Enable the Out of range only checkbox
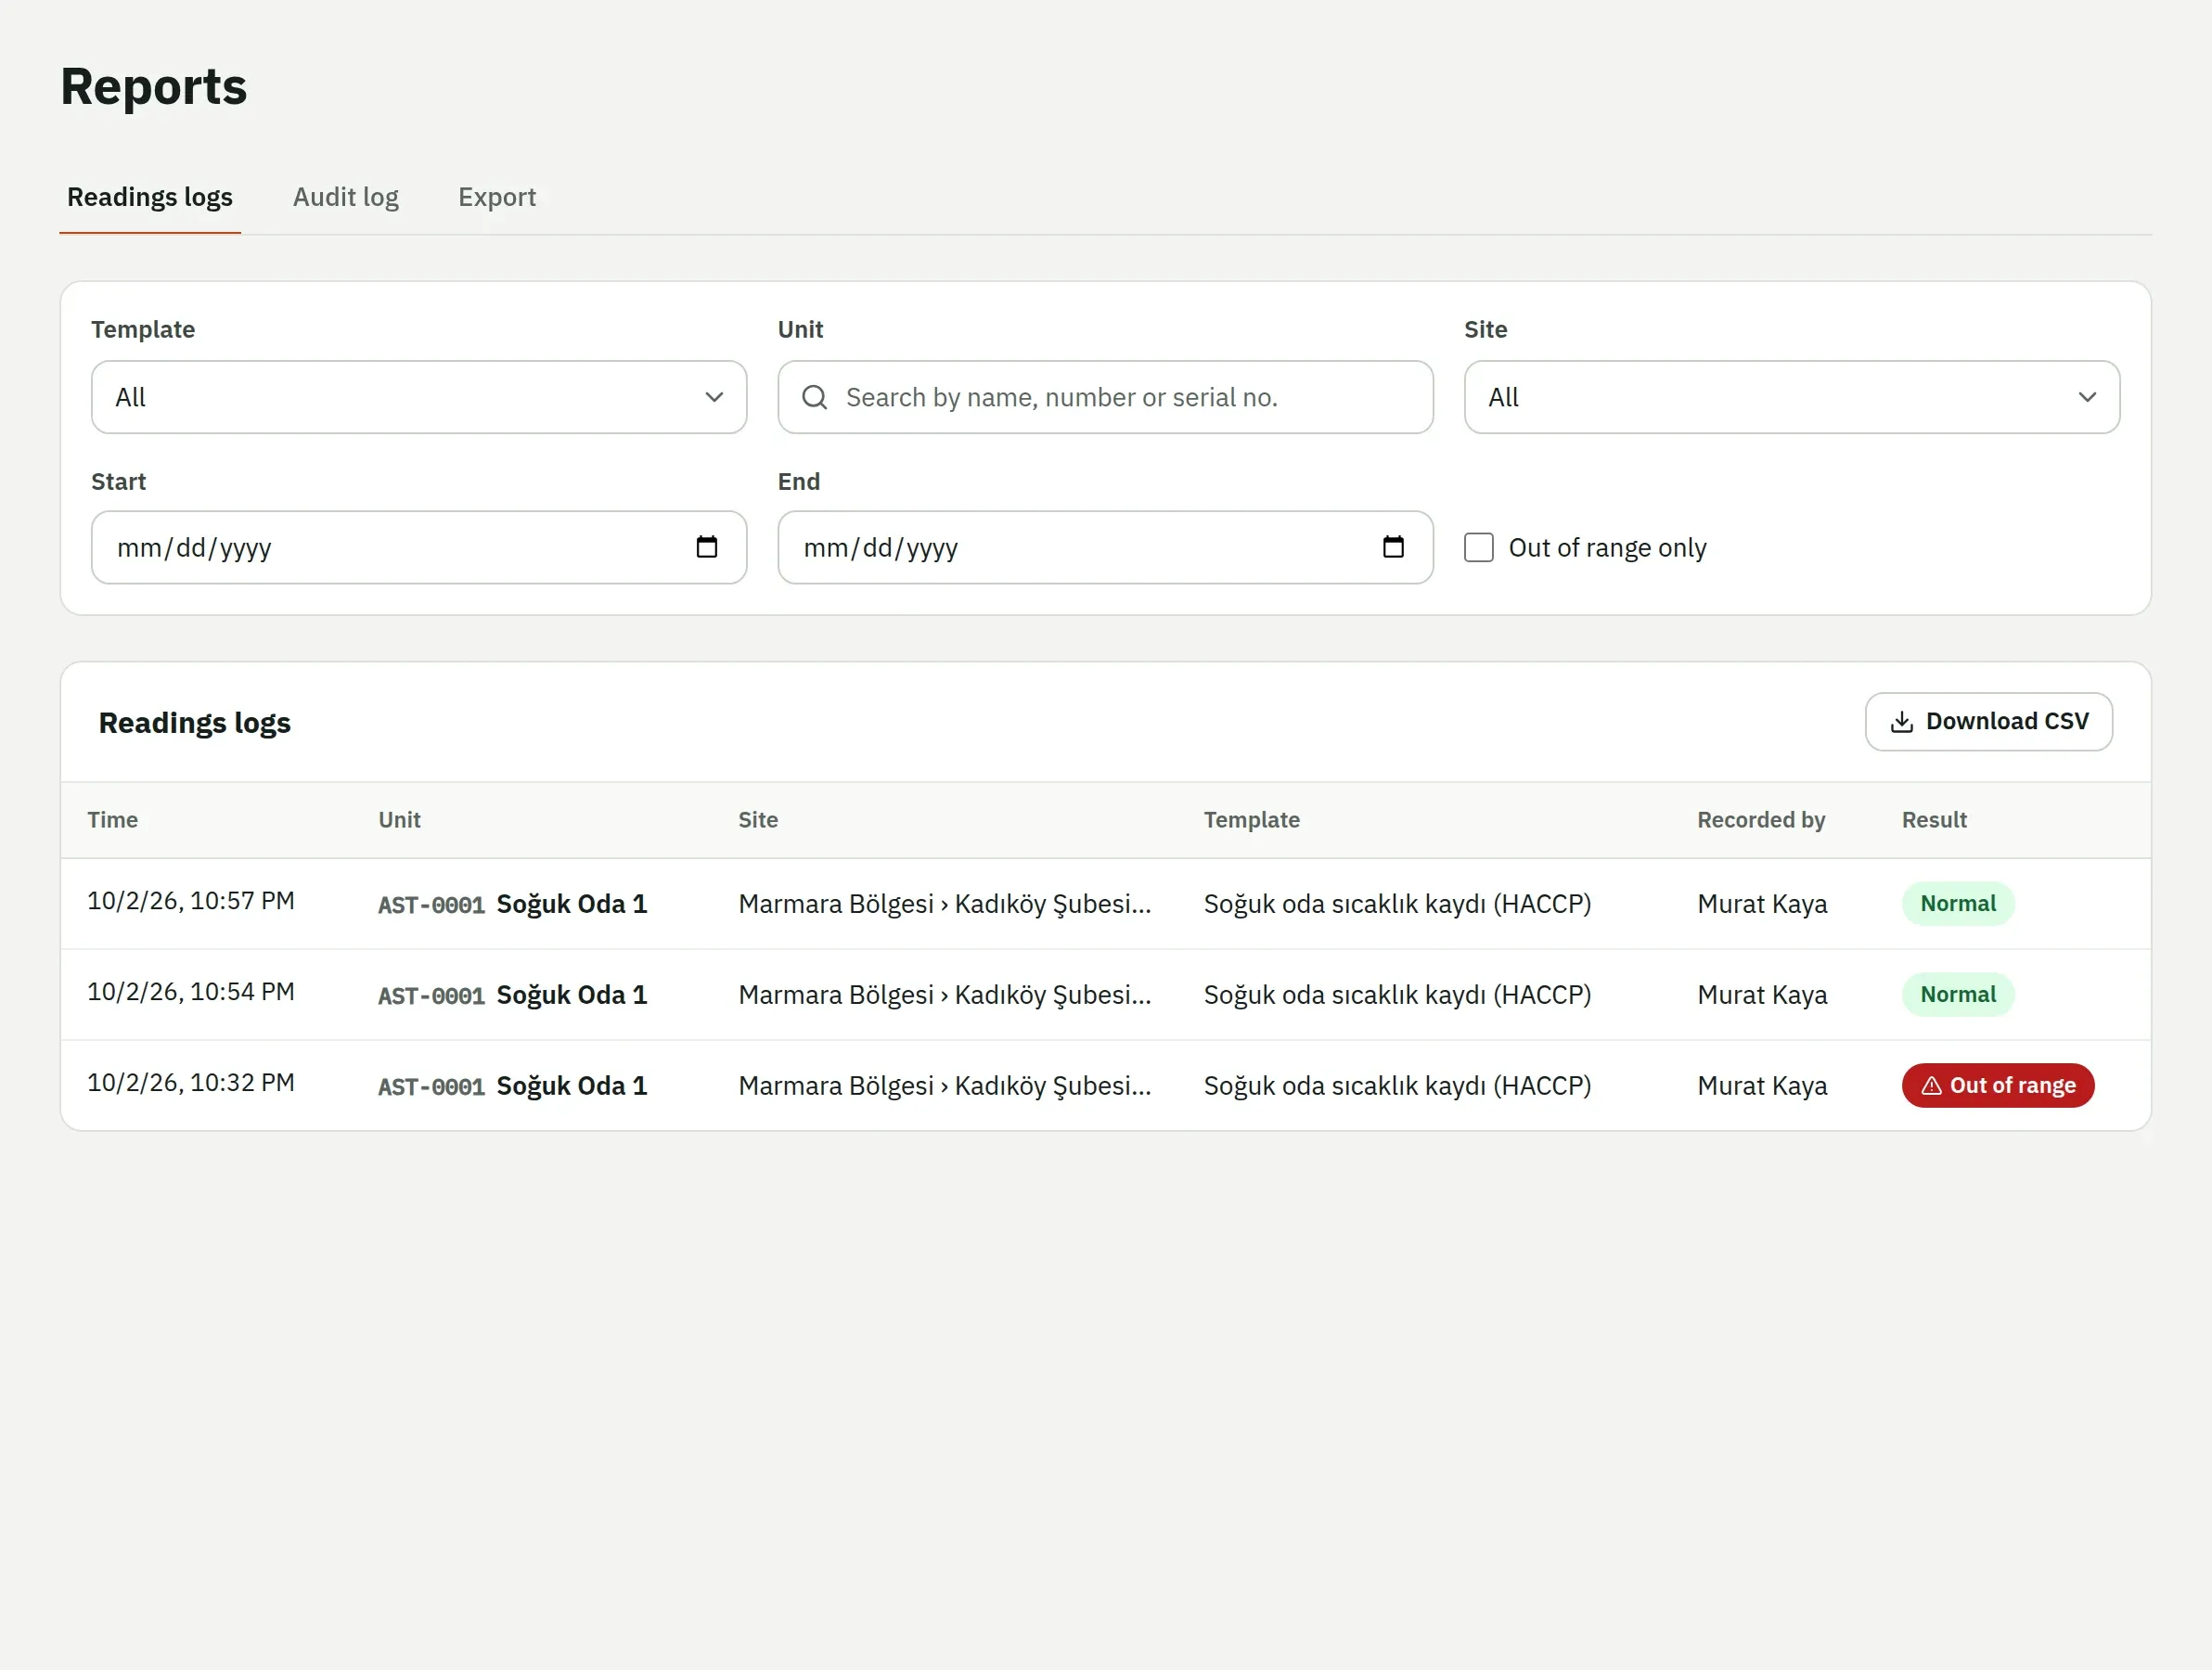Image resolution: width=2212 pixels, height=1670 pixels. 1479,548
